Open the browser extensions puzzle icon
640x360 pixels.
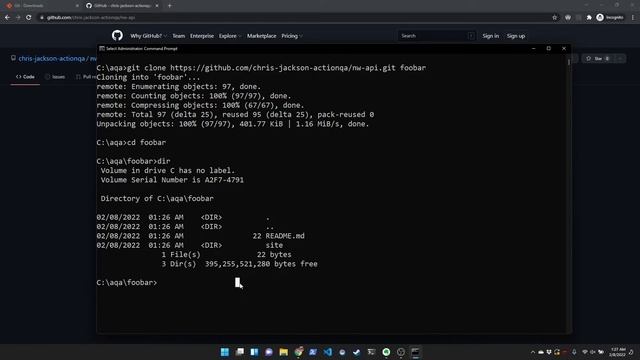tap(589, 18)
